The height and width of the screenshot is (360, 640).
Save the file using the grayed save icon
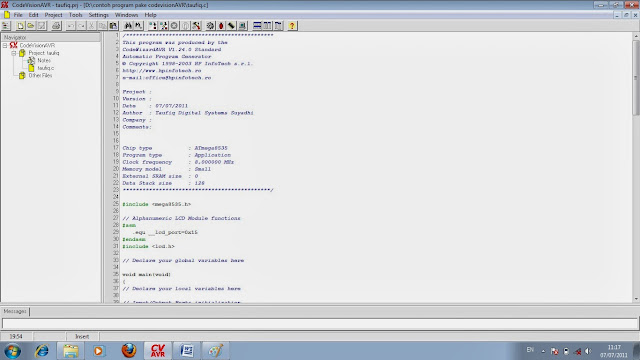pos(41,26)
